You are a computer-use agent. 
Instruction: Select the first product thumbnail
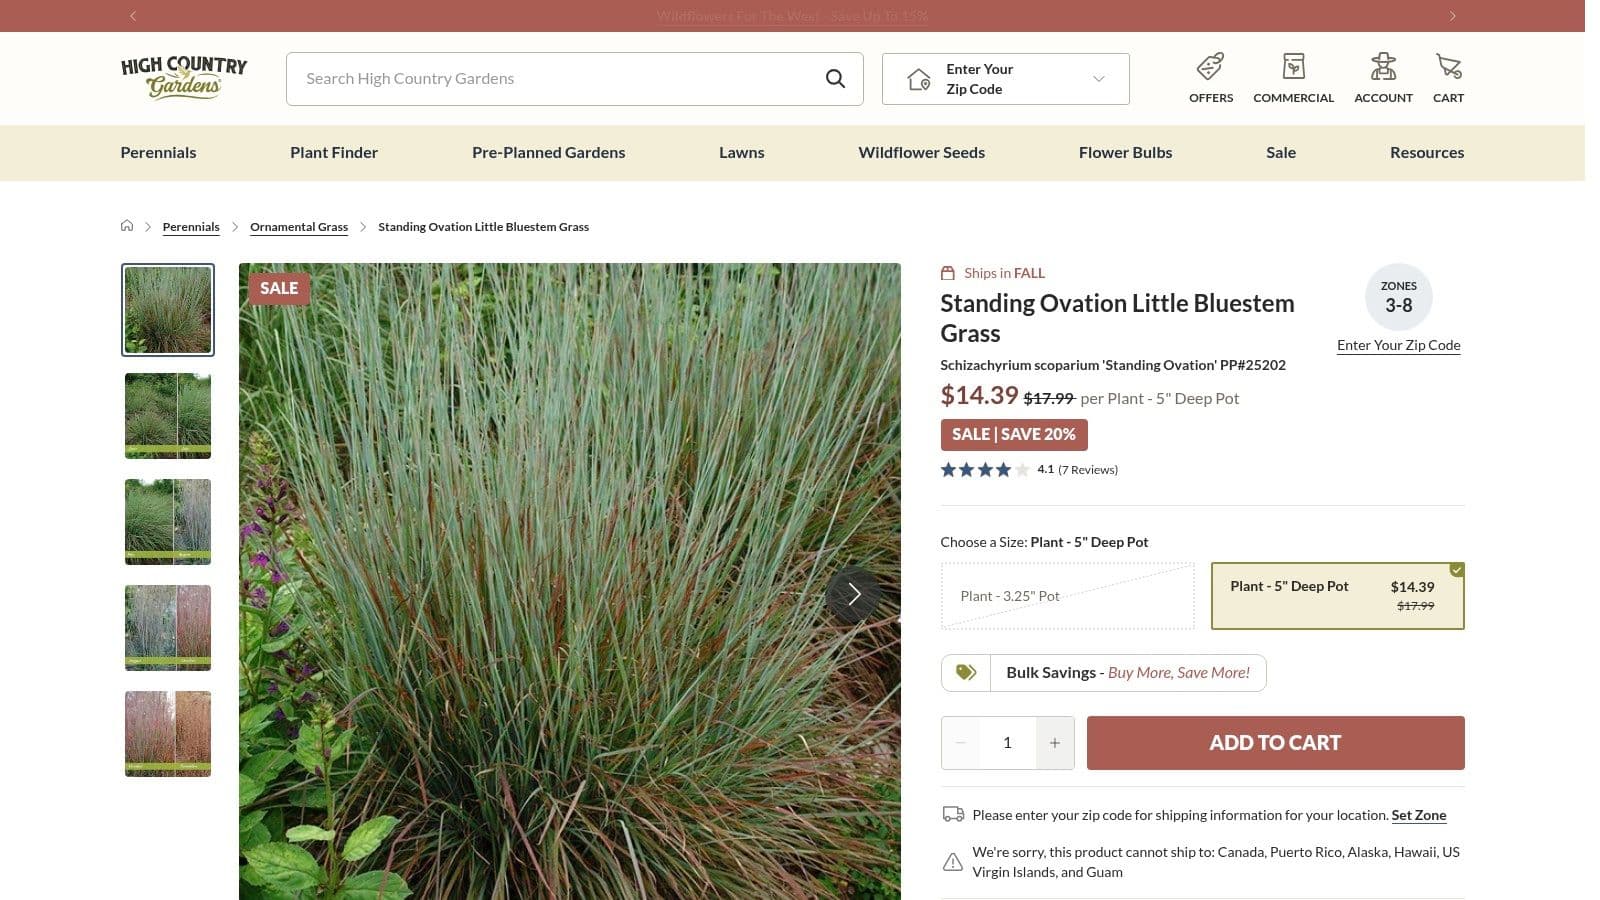167,310
